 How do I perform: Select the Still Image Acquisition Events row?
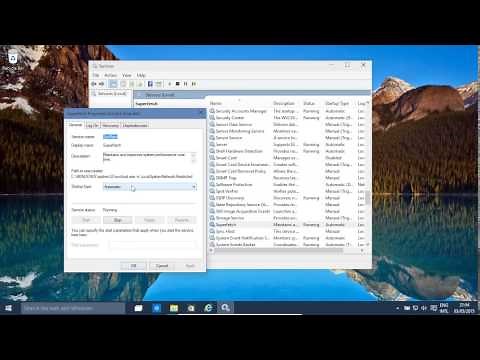[x=287, y=211]
